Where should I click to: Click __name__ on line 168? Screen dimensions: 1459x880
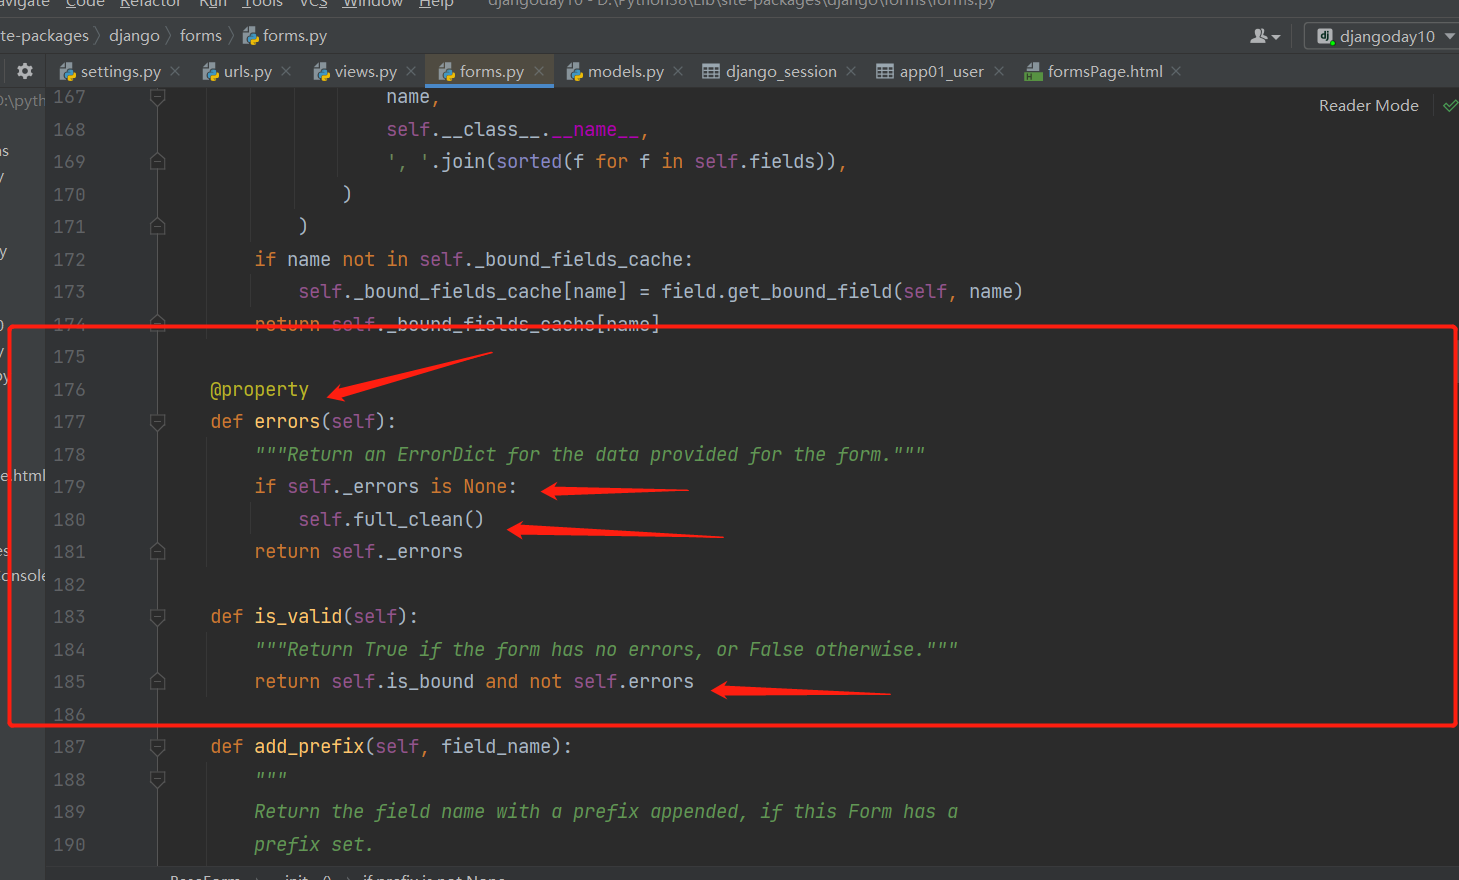click(x=595, y=130)
